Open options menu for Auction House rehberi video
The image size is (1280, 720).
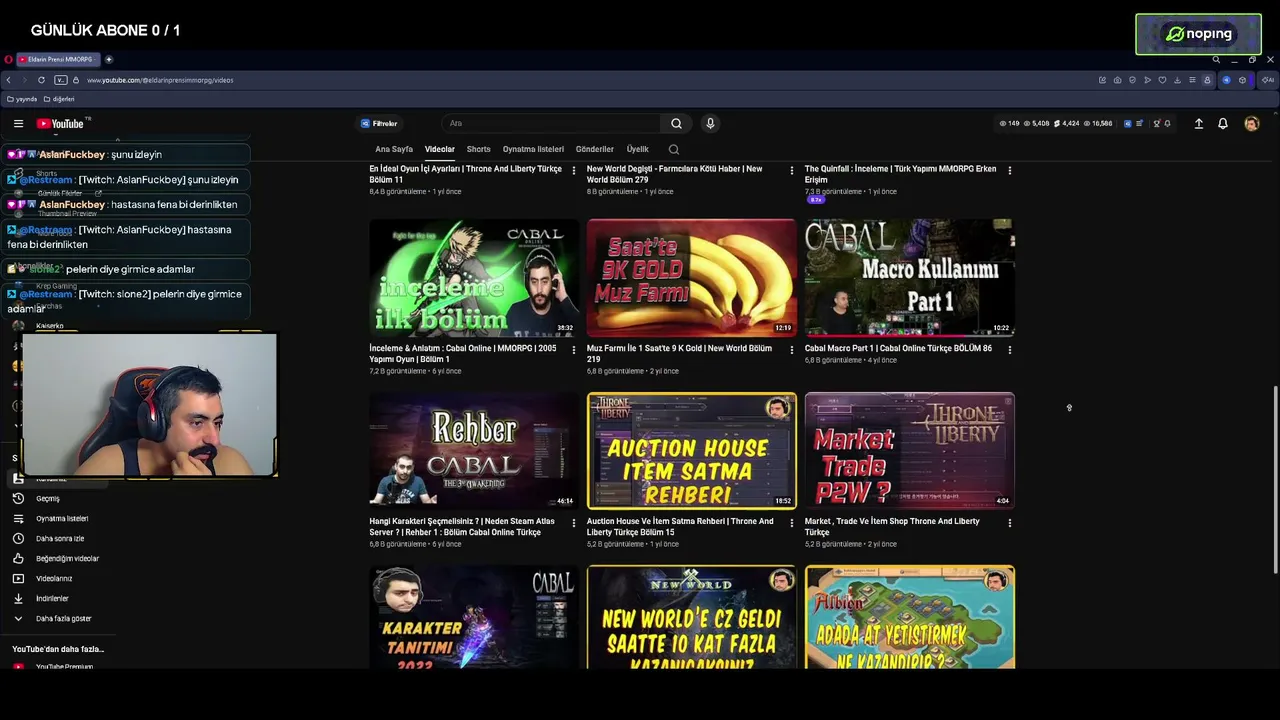pos(791,523)
